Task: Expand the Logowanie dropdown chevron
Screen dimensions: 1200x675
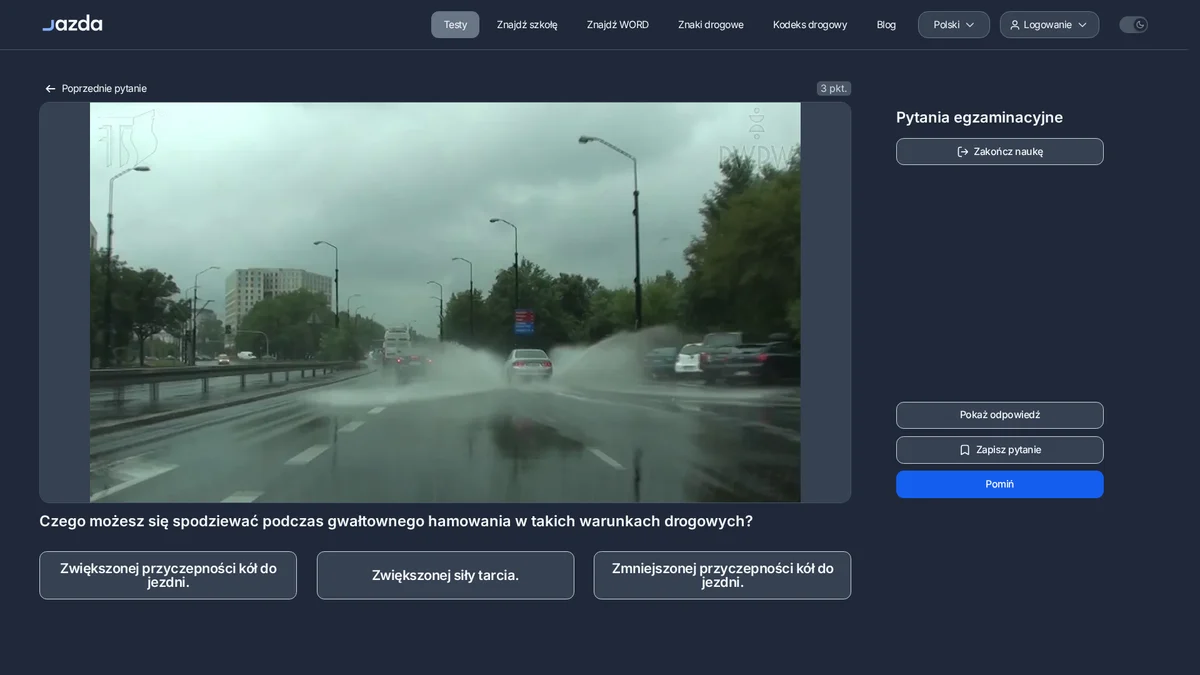Action: point(1082,25)
